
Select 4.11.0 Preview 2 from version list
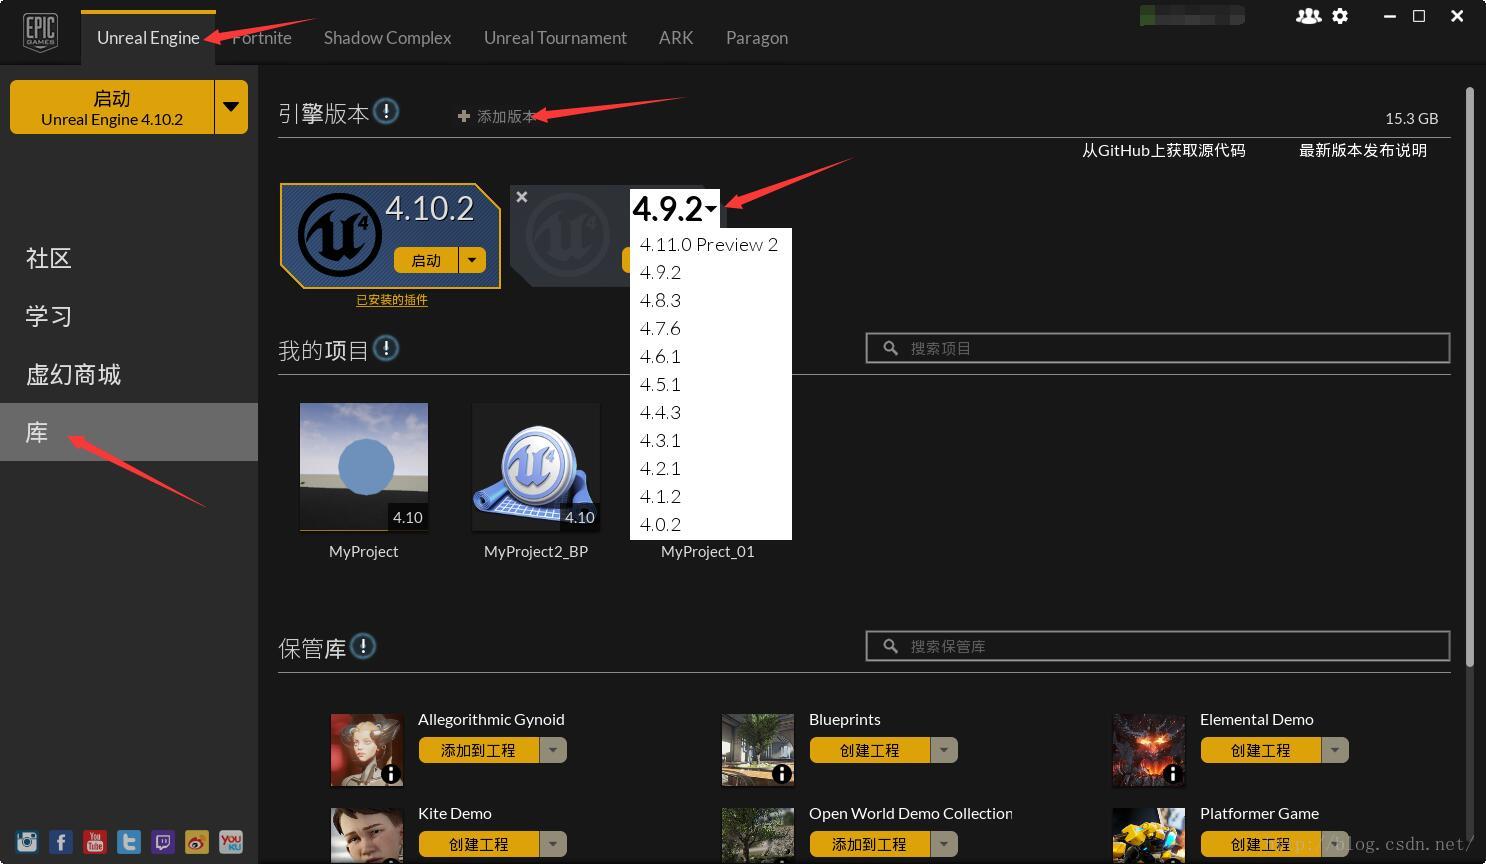[x=710, y=244]
